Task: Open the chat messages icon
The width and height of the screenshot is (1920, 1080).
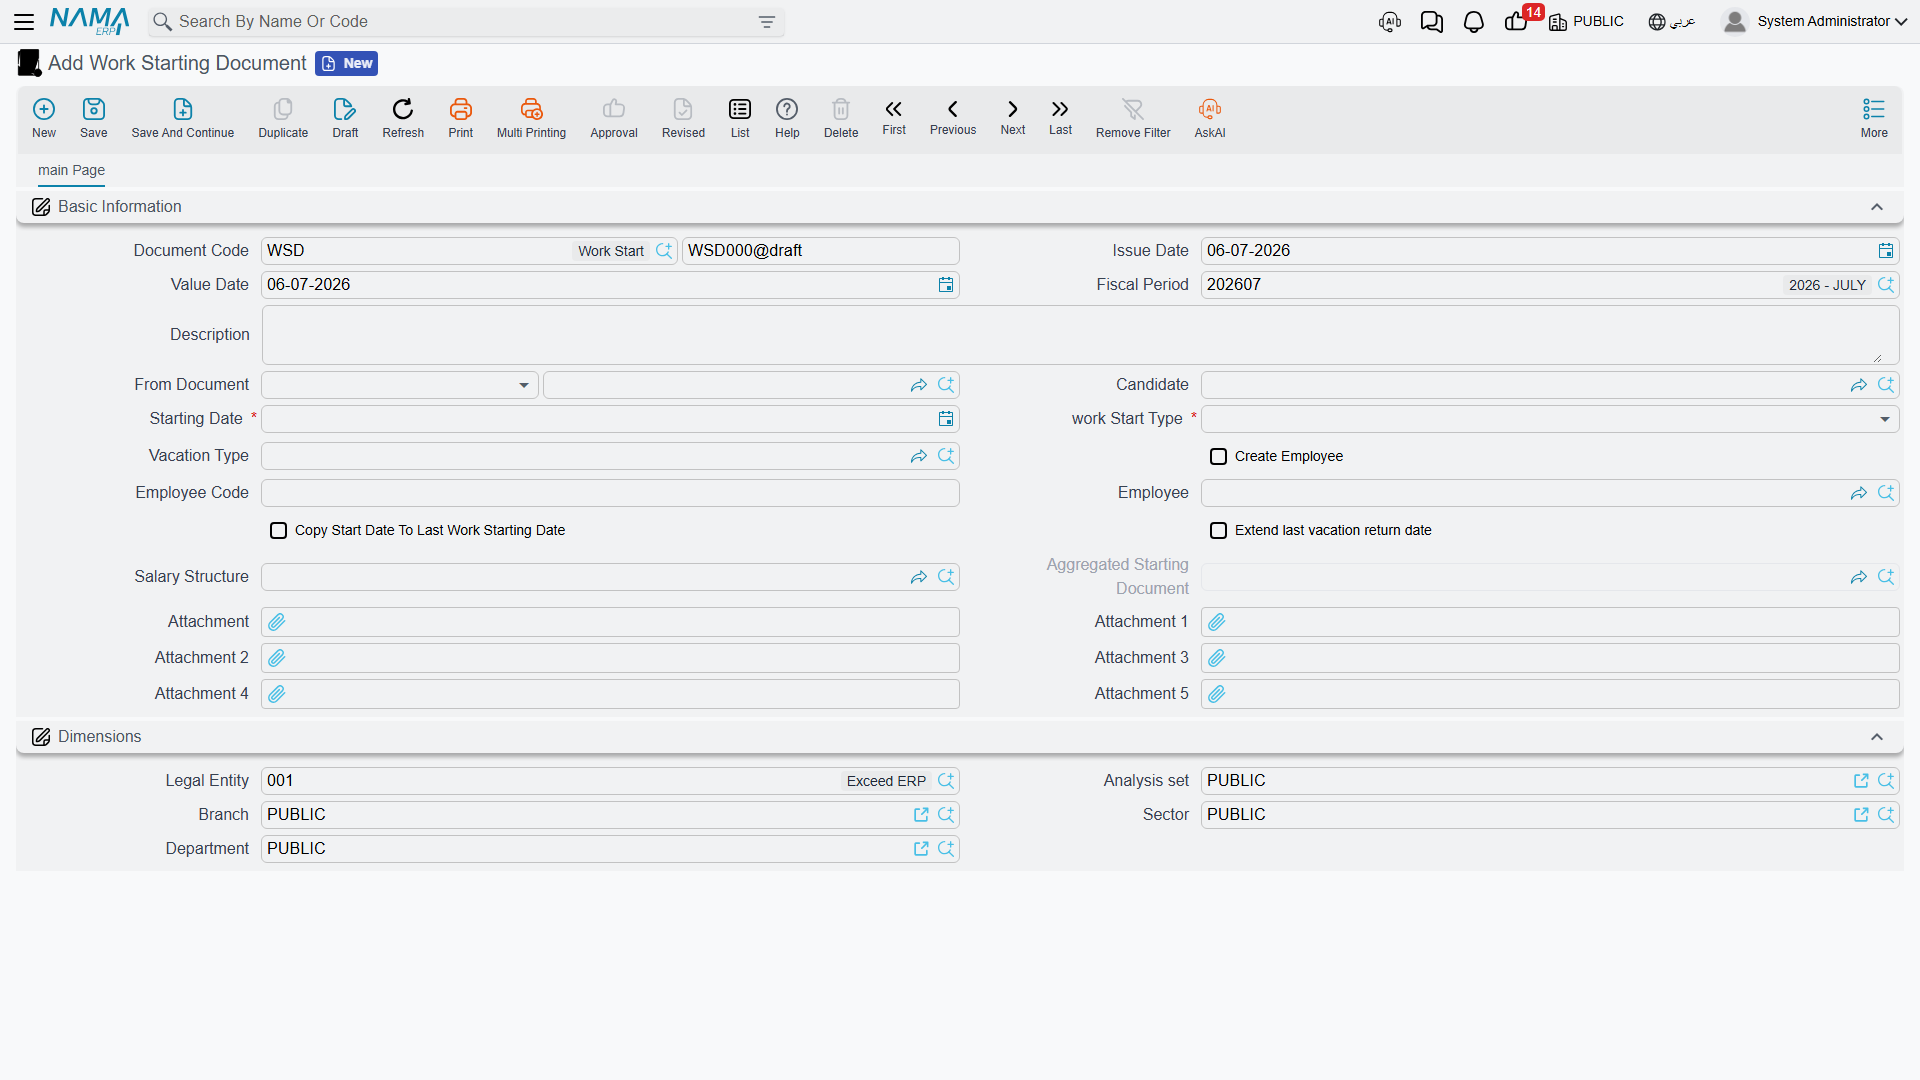Action: (x=1431, y=22)
